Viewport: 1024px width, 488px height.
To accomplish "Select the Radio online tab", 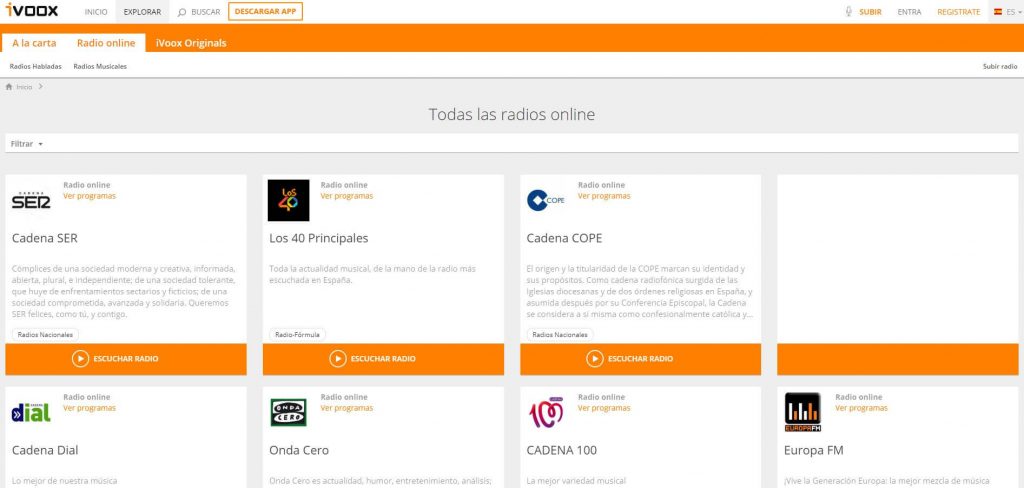I will pyautogui.click(x=106, y=43).
